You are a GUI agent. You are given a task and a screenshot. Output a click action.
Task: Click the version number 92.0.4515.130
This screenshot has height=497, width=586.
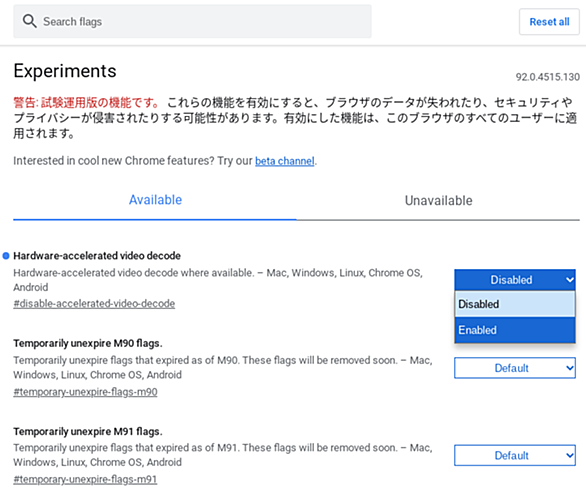coord(548,77)
